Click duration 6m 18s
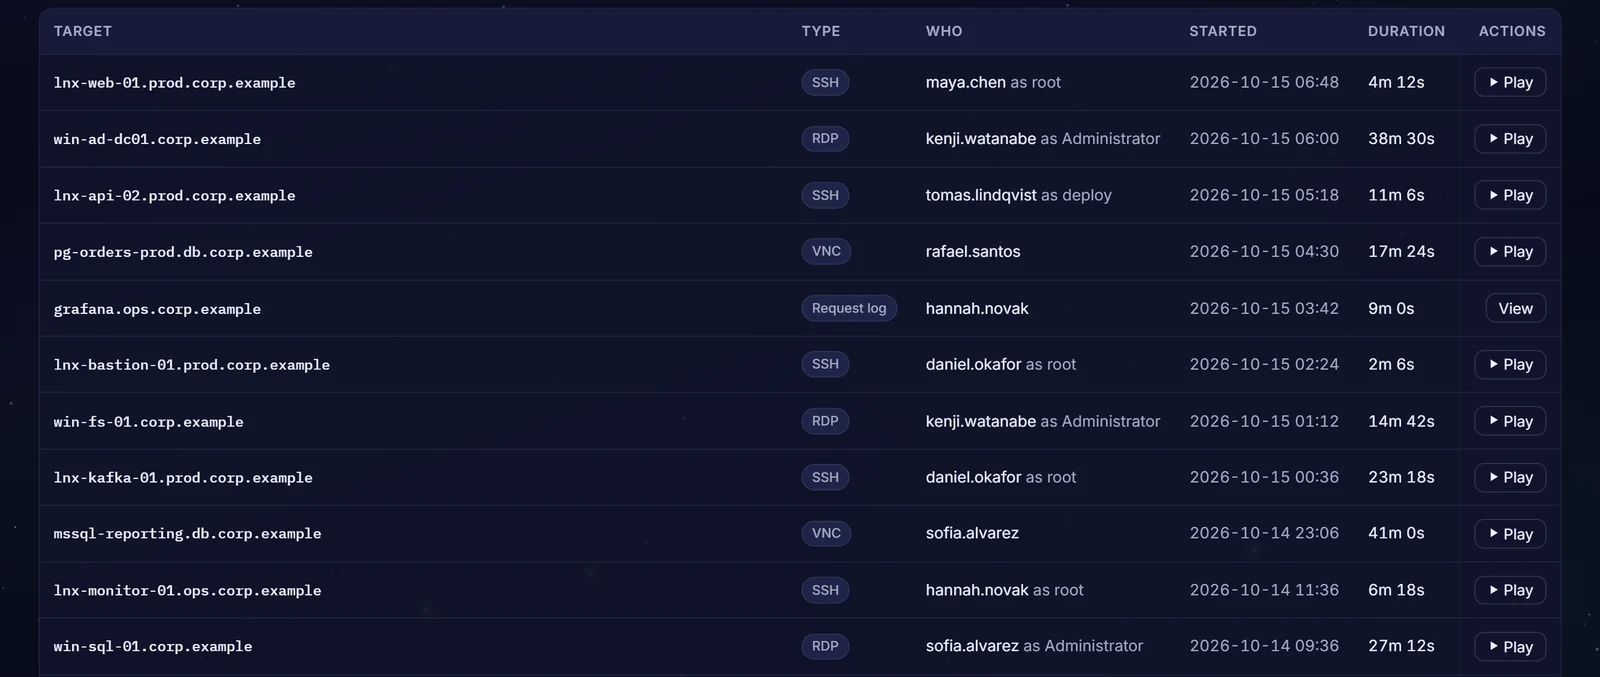Screen dimensions: 1600x677 [x=1396, y=590]
